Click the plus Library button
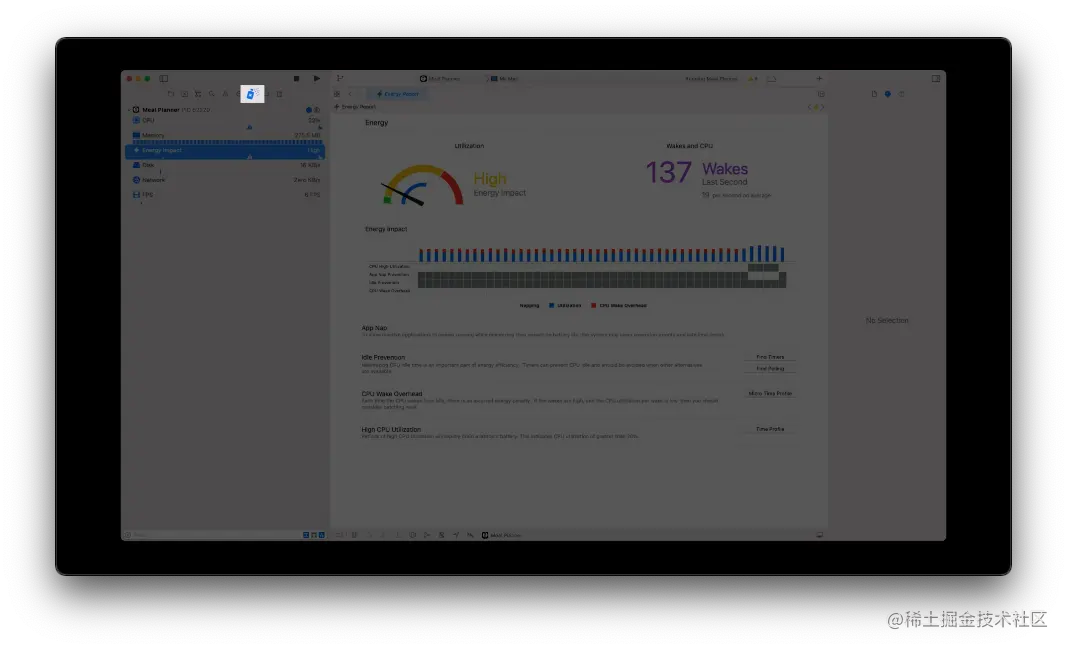The width and height of the screenshot is (1067, 649). (819, 79)
